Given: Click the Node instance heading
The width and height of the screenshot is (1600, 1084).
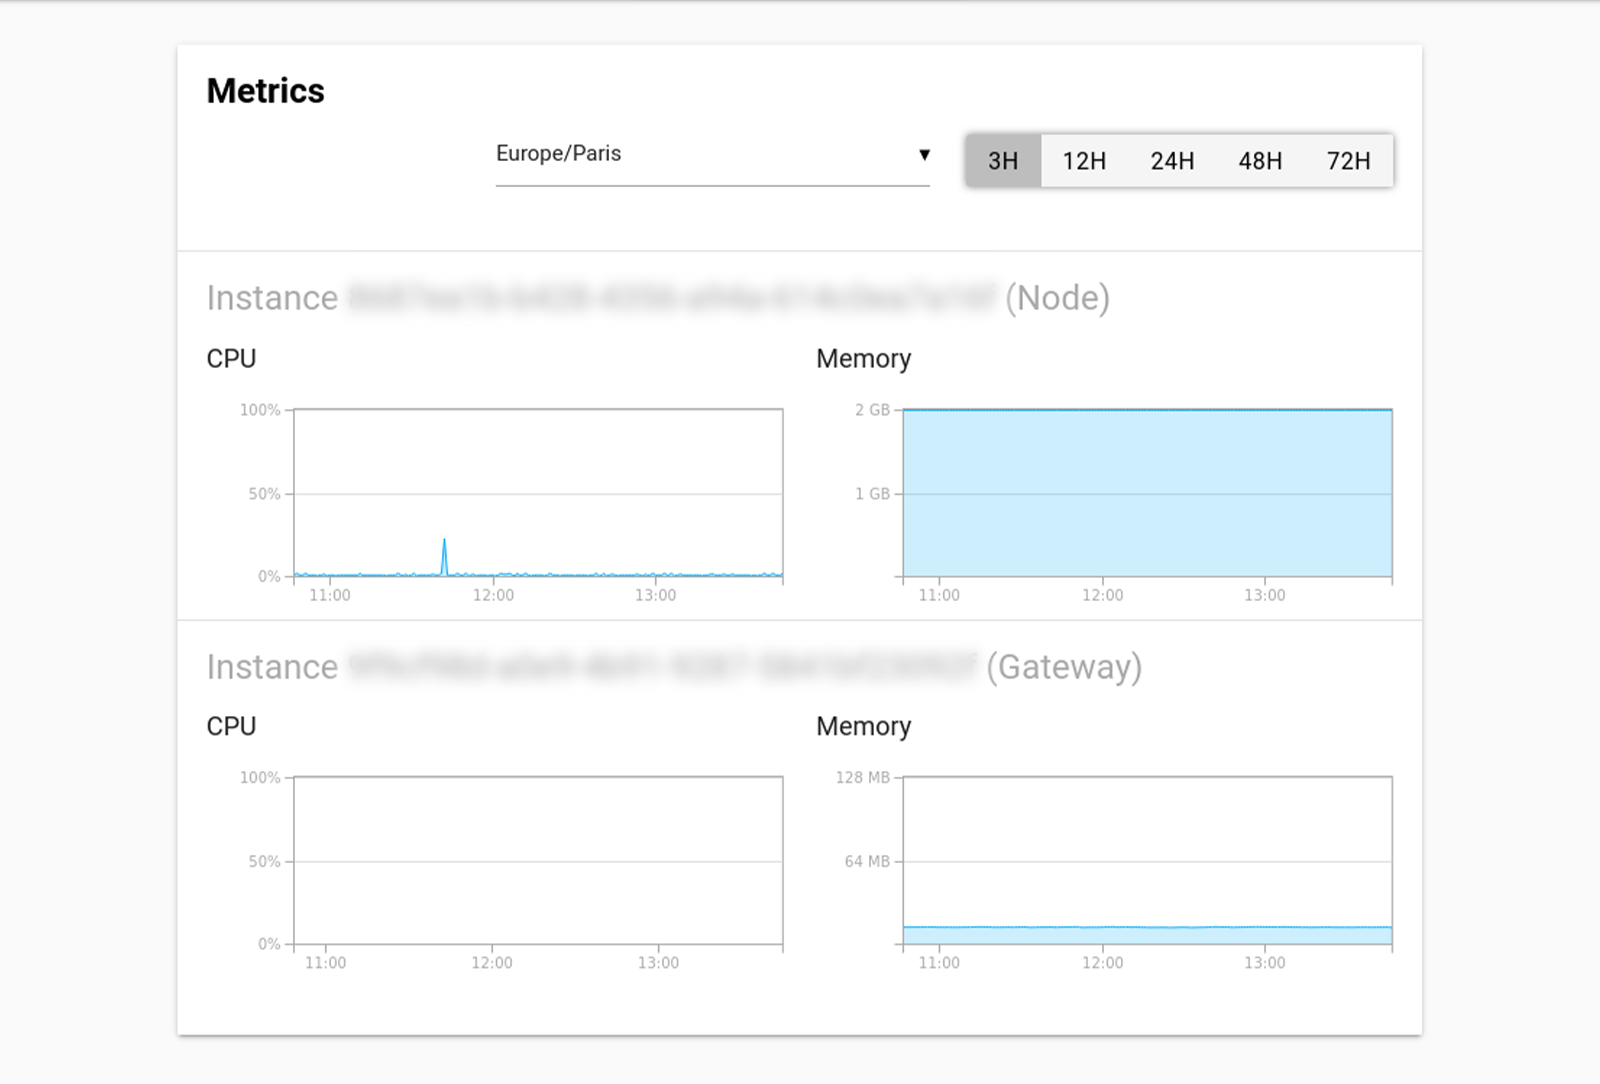Looking at the screenshot, I should [657, 298].
